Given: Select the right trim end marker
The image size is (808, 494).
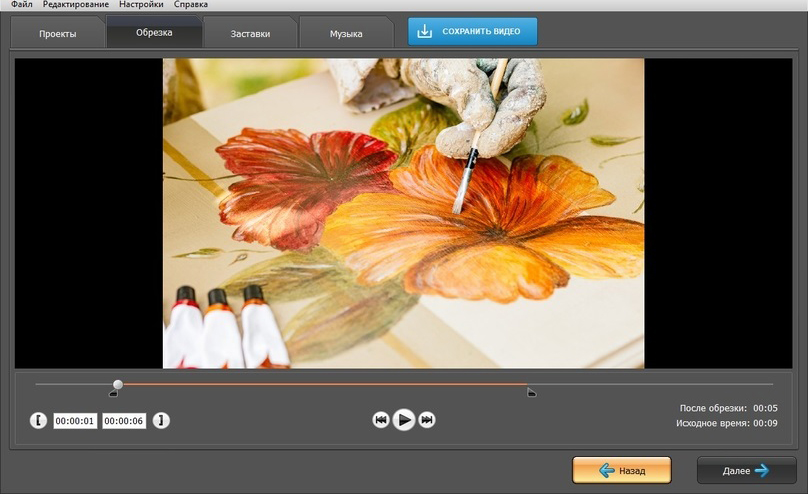Looking at the screenshot, I should [x=531, y=393].
